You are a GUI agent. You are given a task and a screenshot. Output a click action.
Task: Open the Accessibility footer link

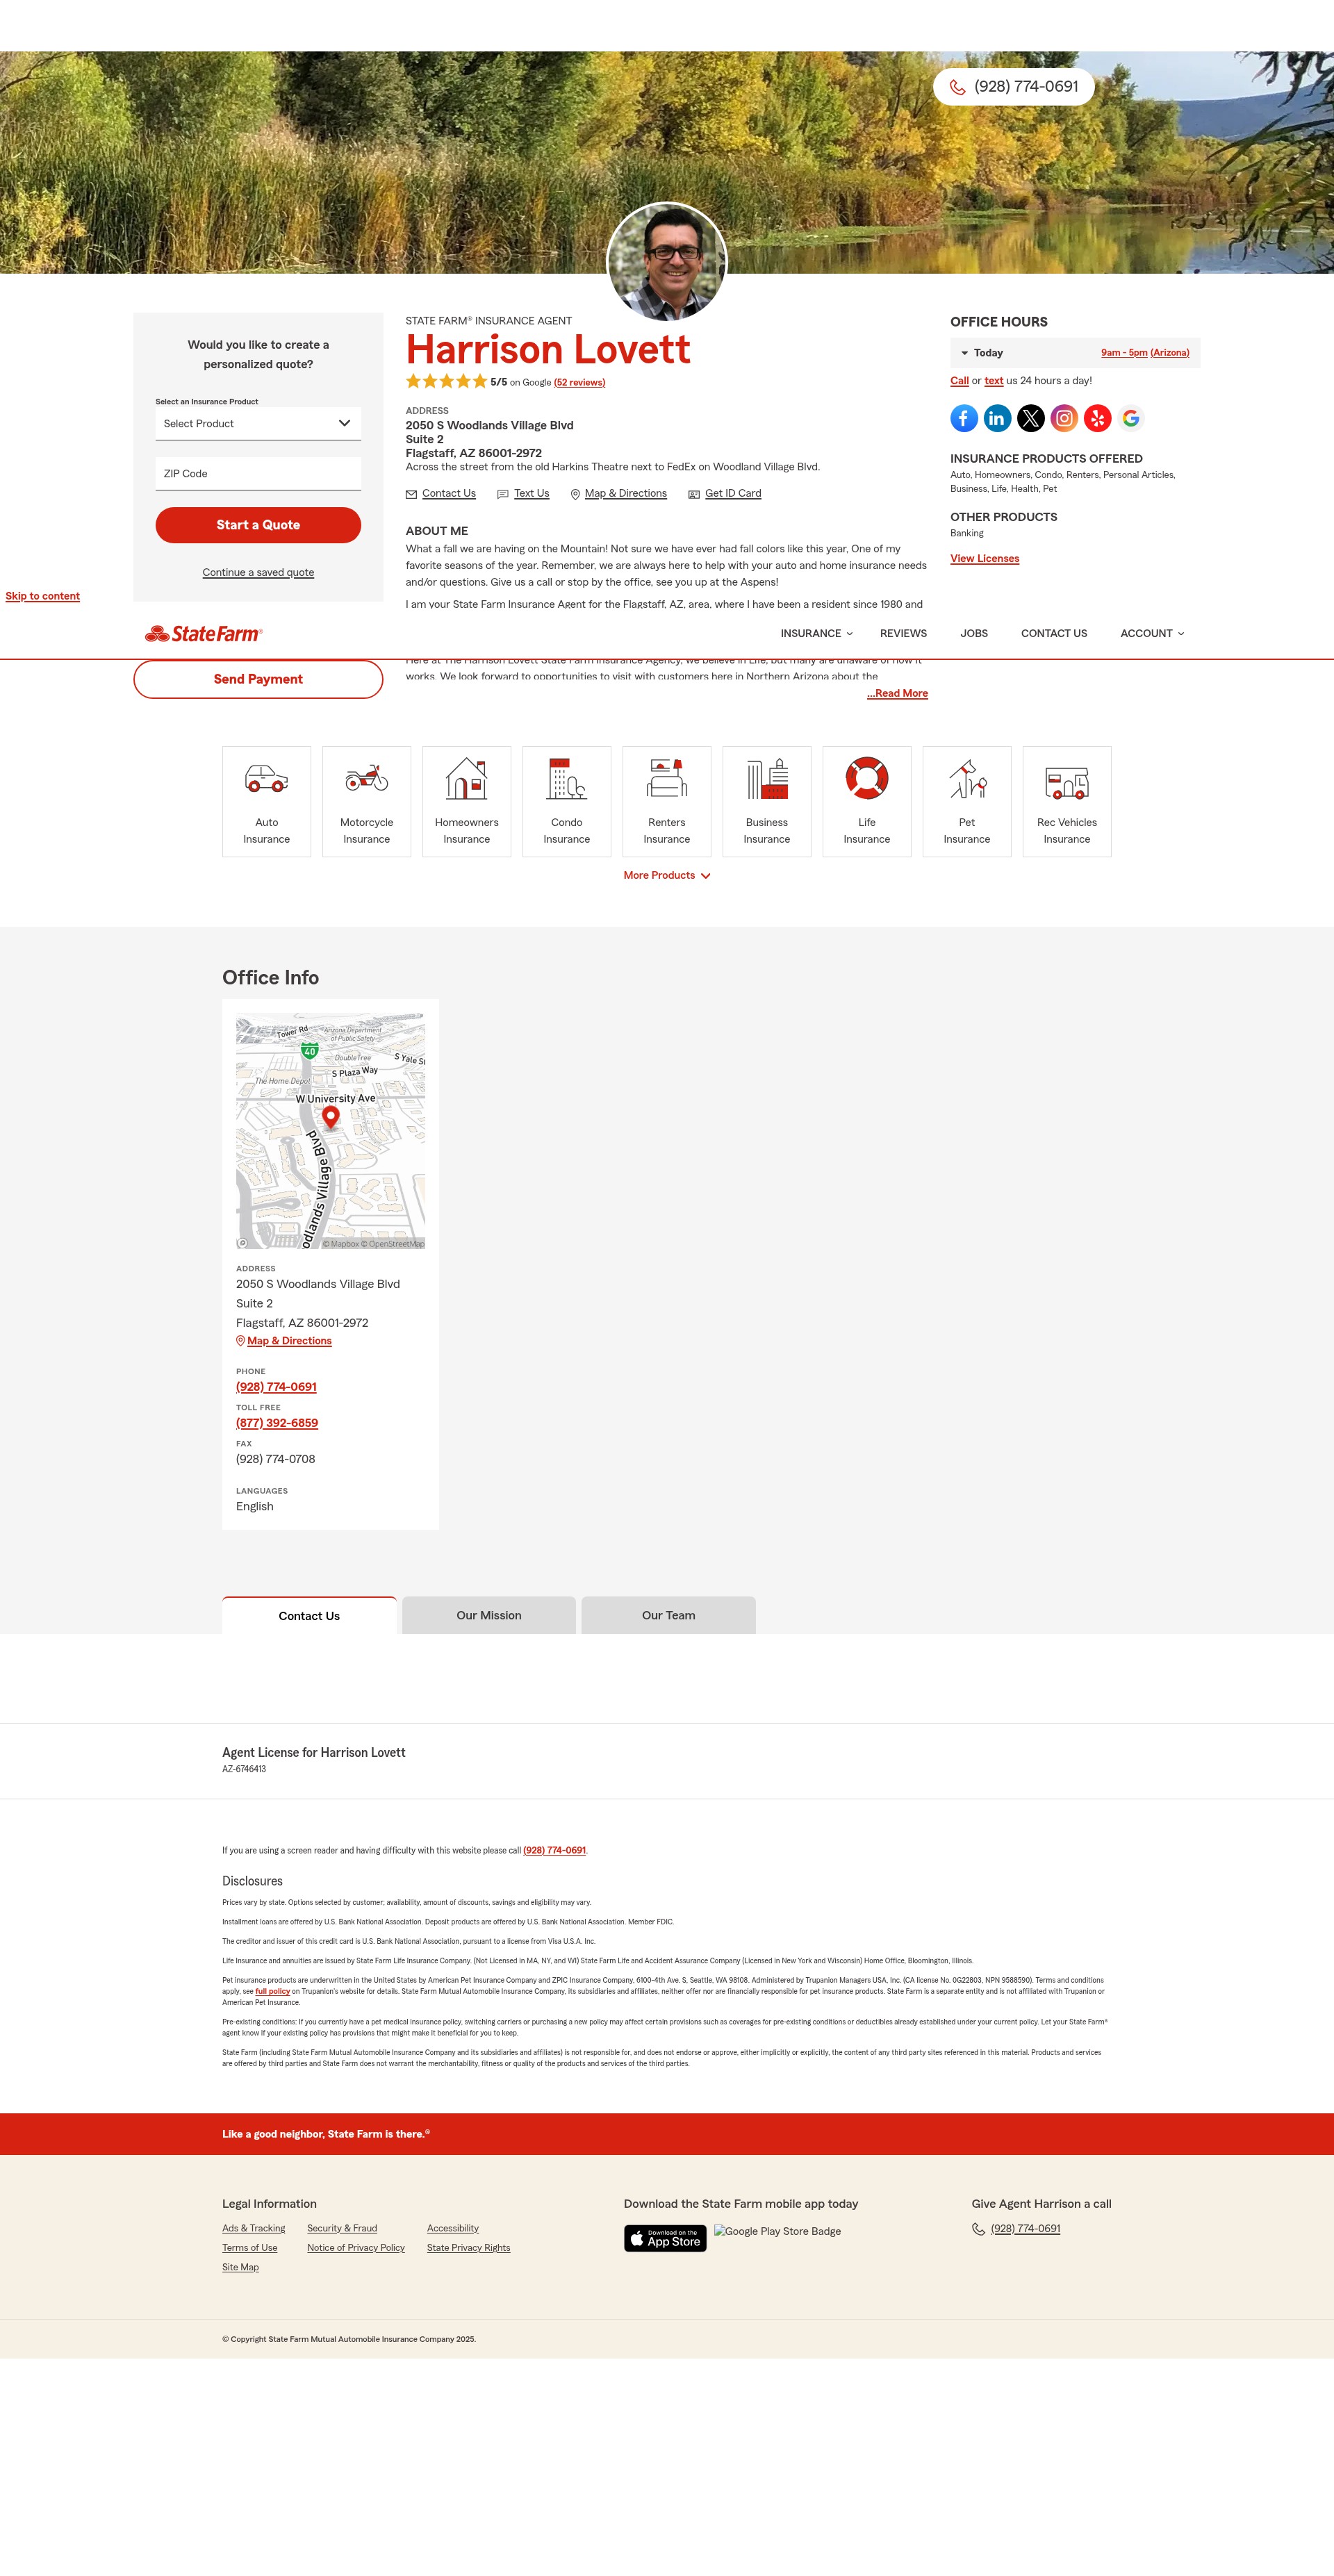point(453,2228)
